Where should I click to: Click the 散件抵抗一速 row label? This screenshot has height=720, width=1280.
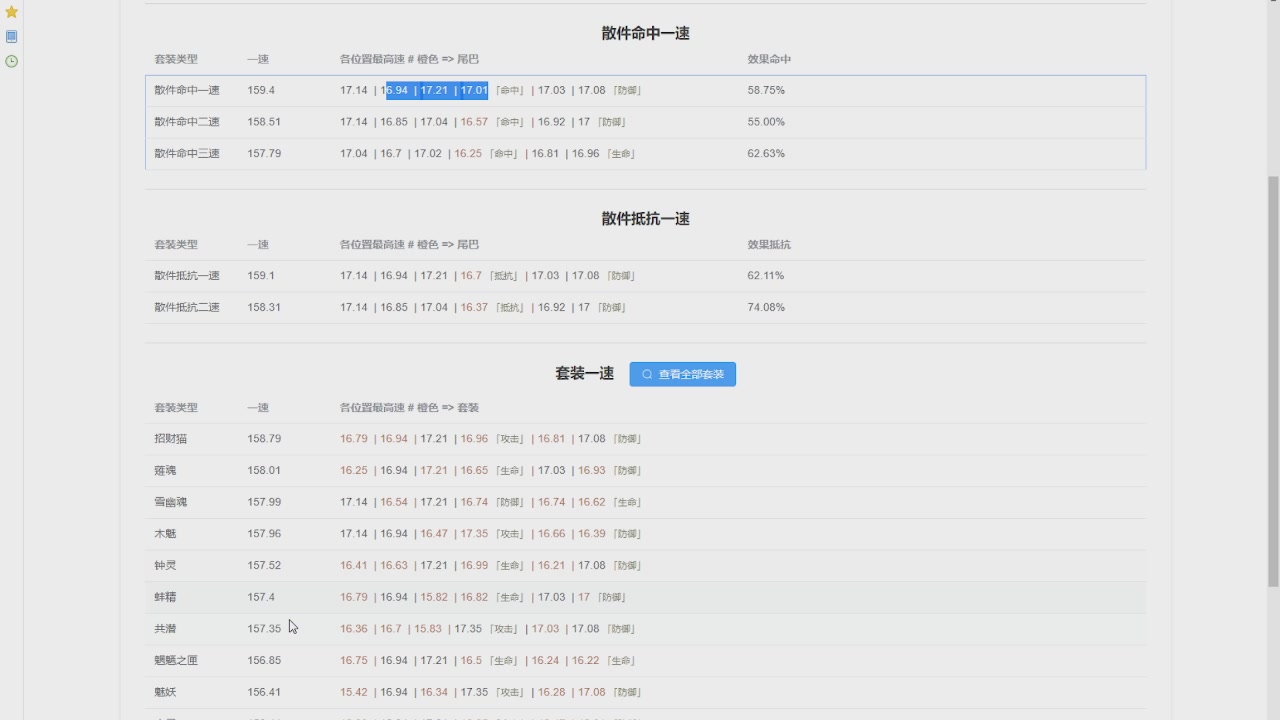tap(187, 276)
